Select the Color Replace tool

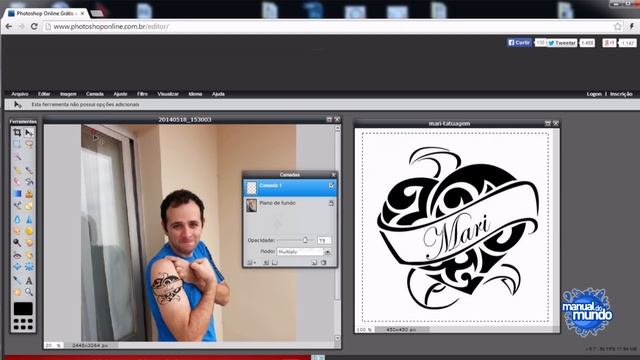tap(17, 206)
